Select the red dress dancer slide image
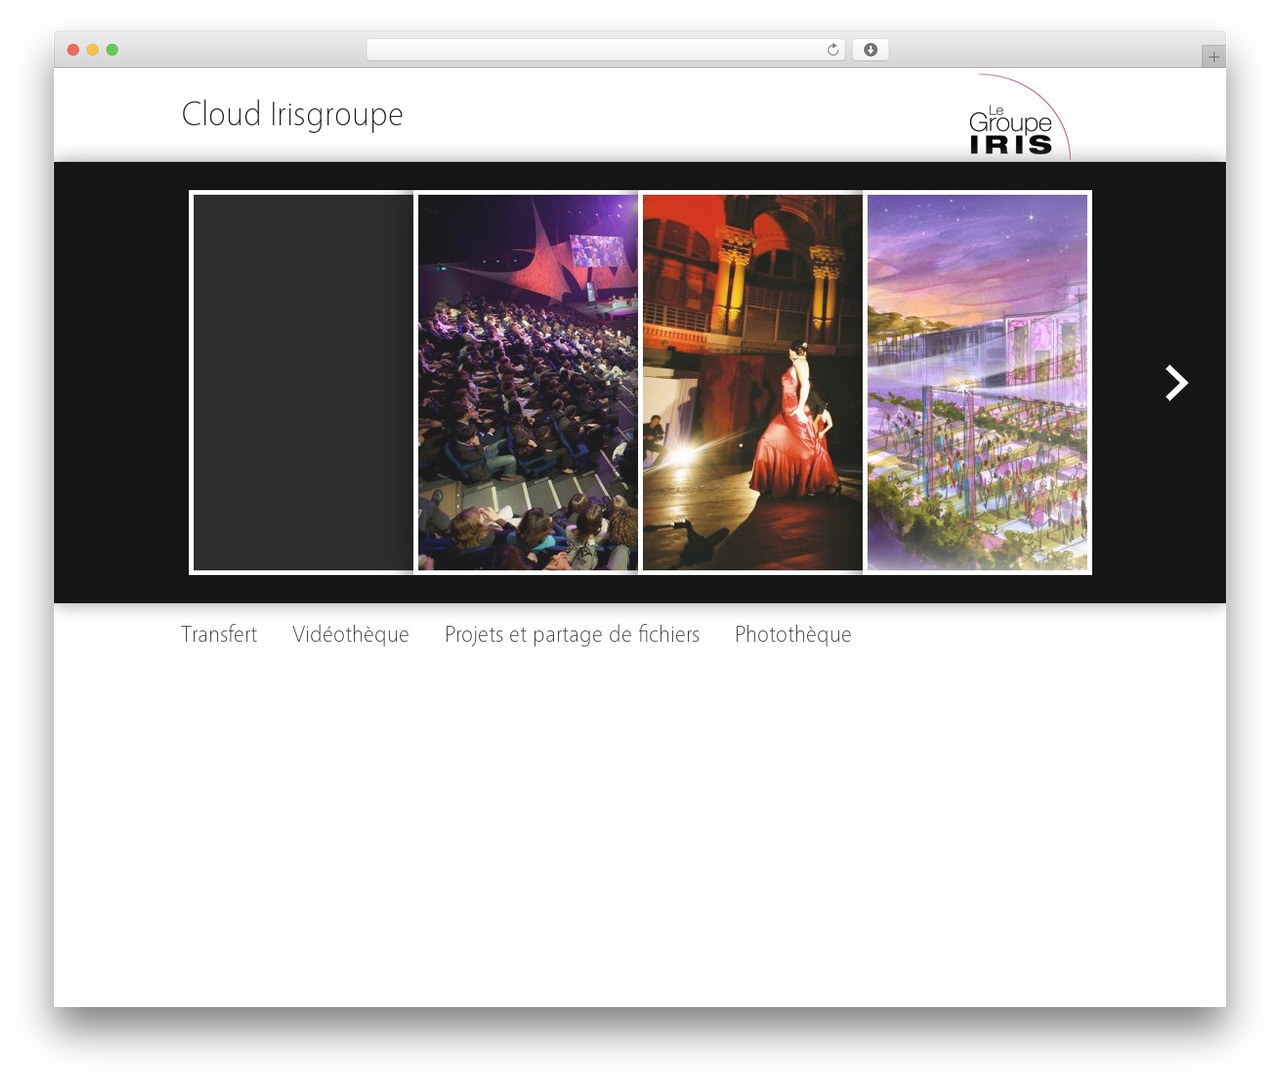The width and height of the screenshot is (1280, 1084). (753, 383)
